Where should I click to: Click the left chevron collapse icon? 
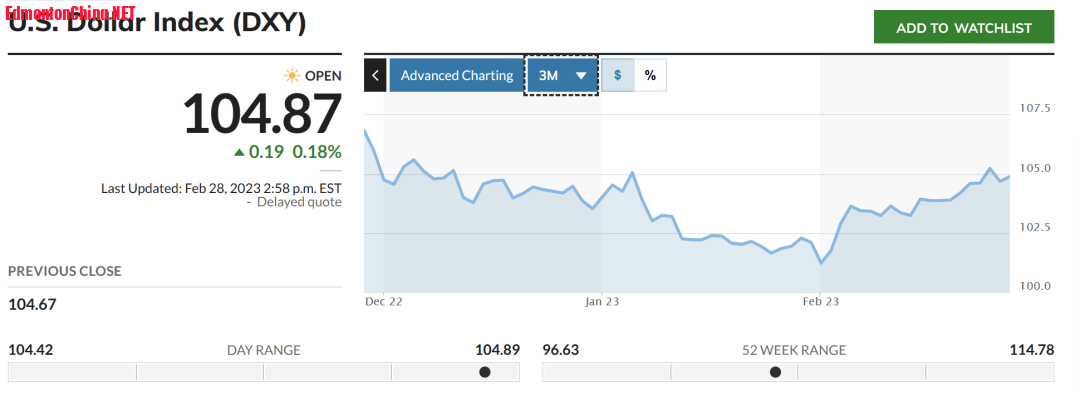(x=375, y=75)
